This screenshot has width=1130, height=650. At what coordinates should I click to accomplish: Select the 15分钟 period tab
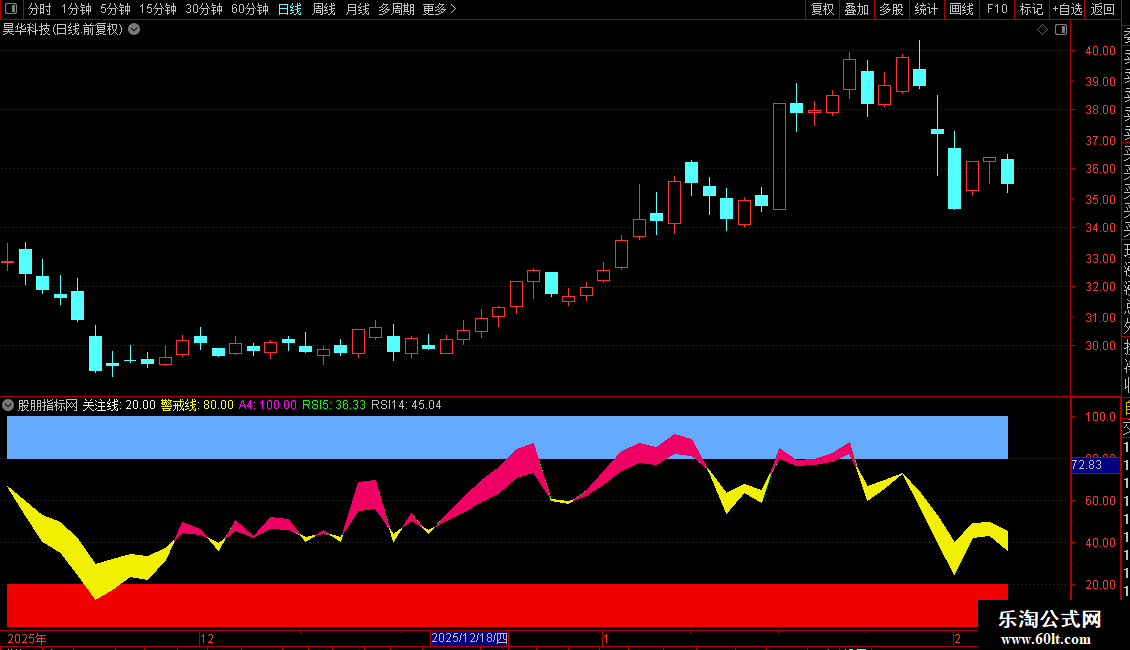coord(158,9)
